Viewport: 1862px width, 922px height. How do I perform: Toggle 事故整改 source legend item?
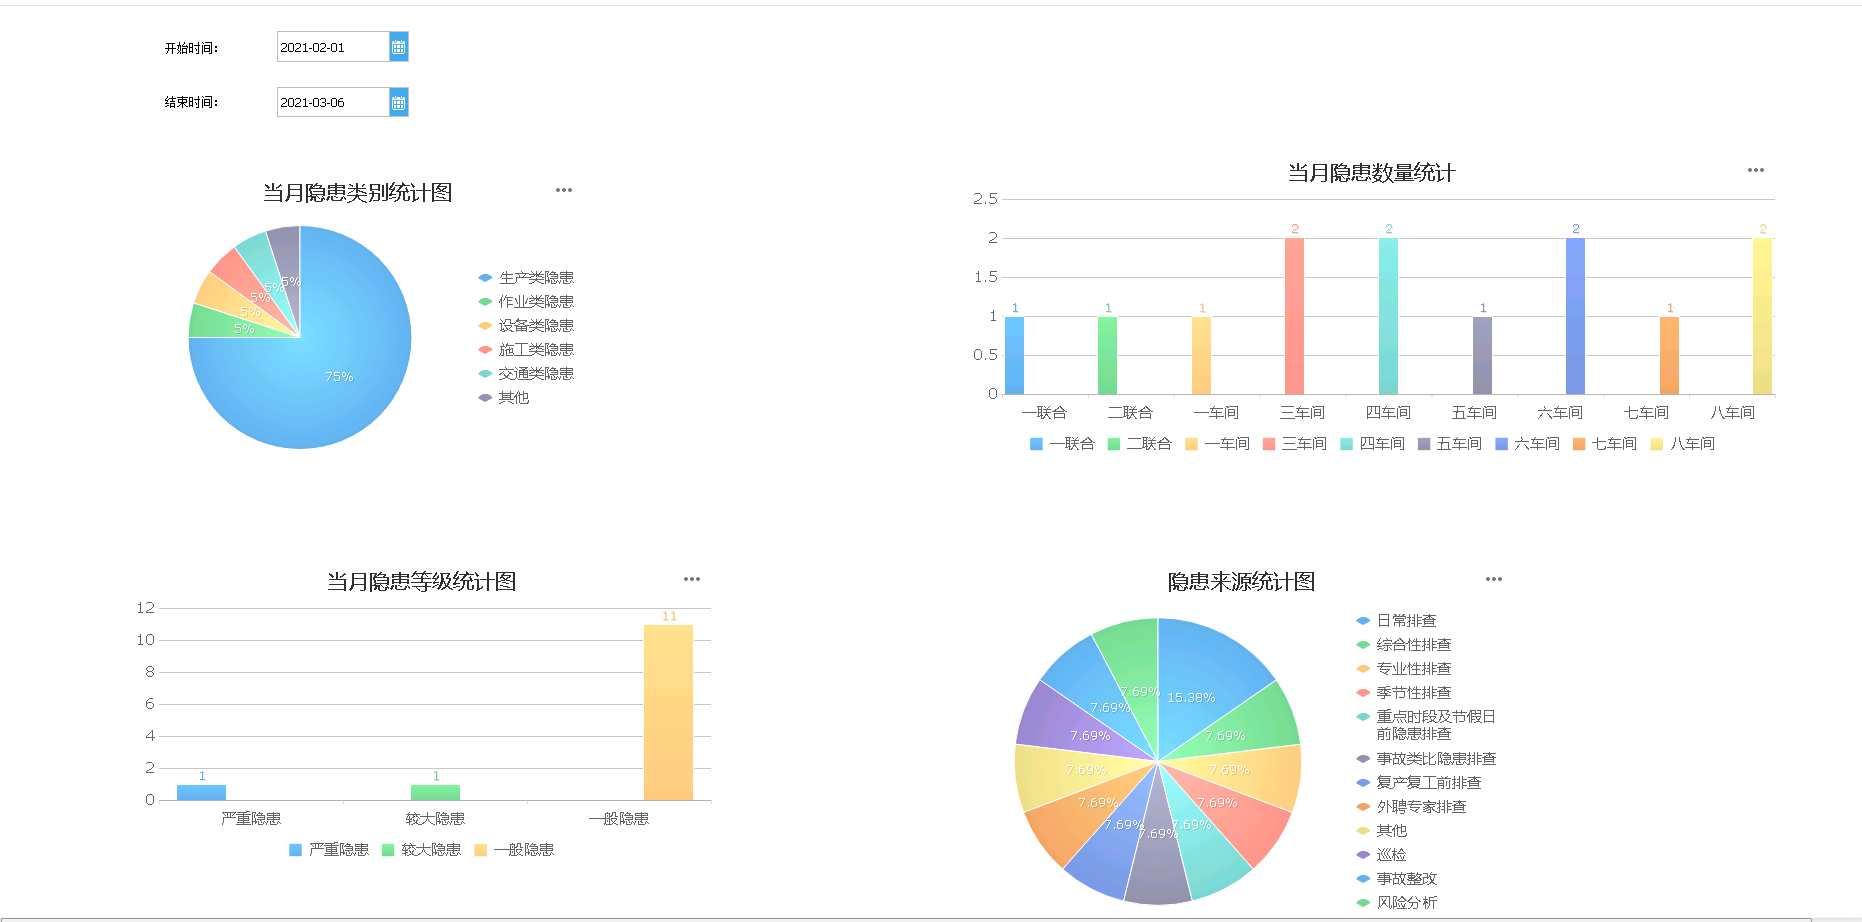(1397, 879)
